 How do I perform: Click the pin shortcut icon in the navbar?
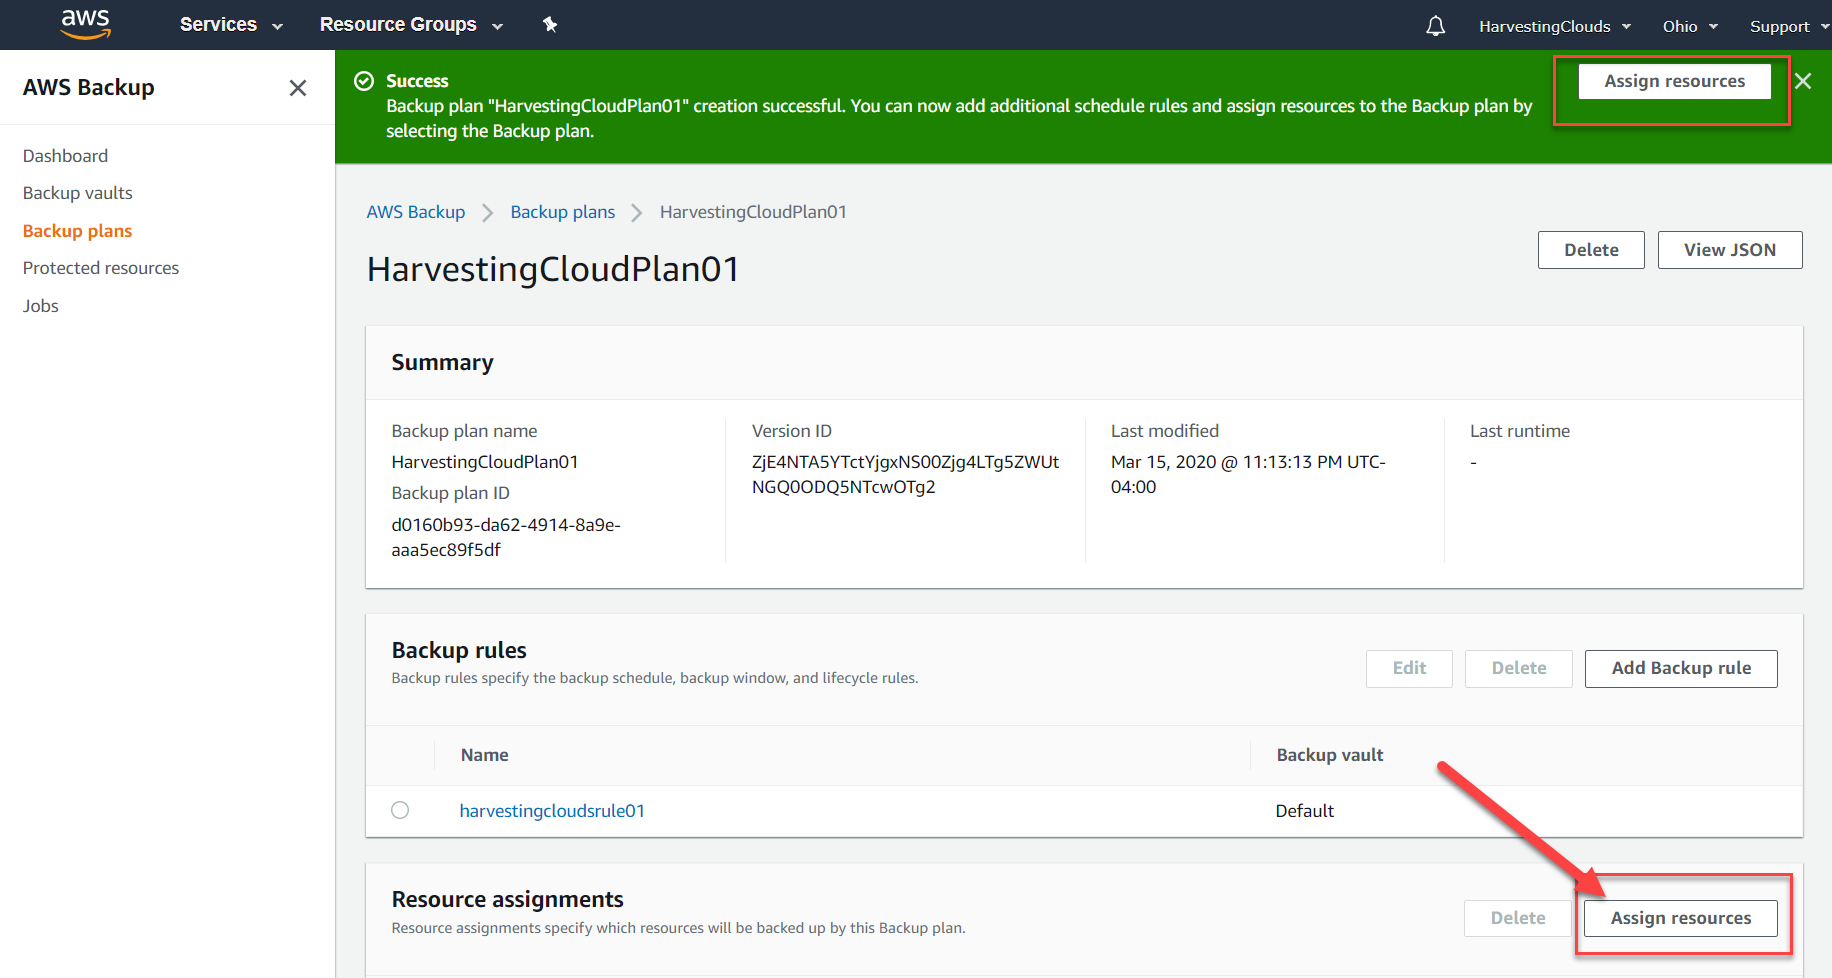click(x=549, y=25)
